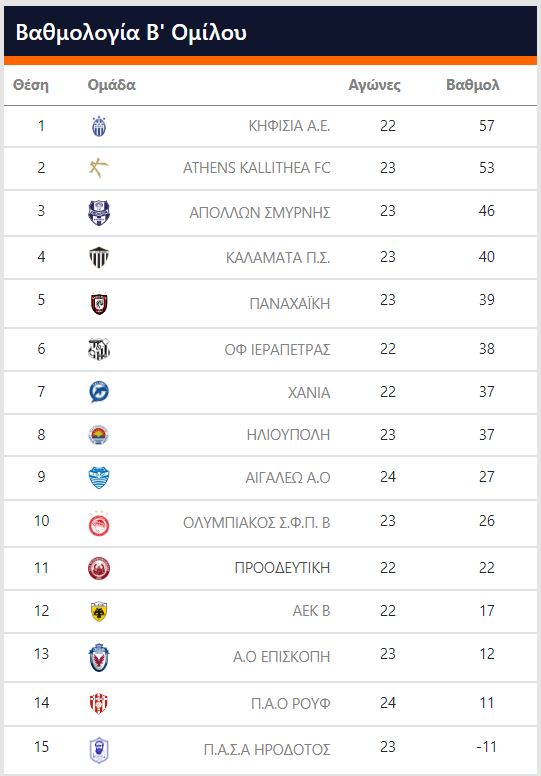Click the ΑΕΚ Β yellow eagle badge
This screenshot has height=776, width=541.
tap(99, 611)
